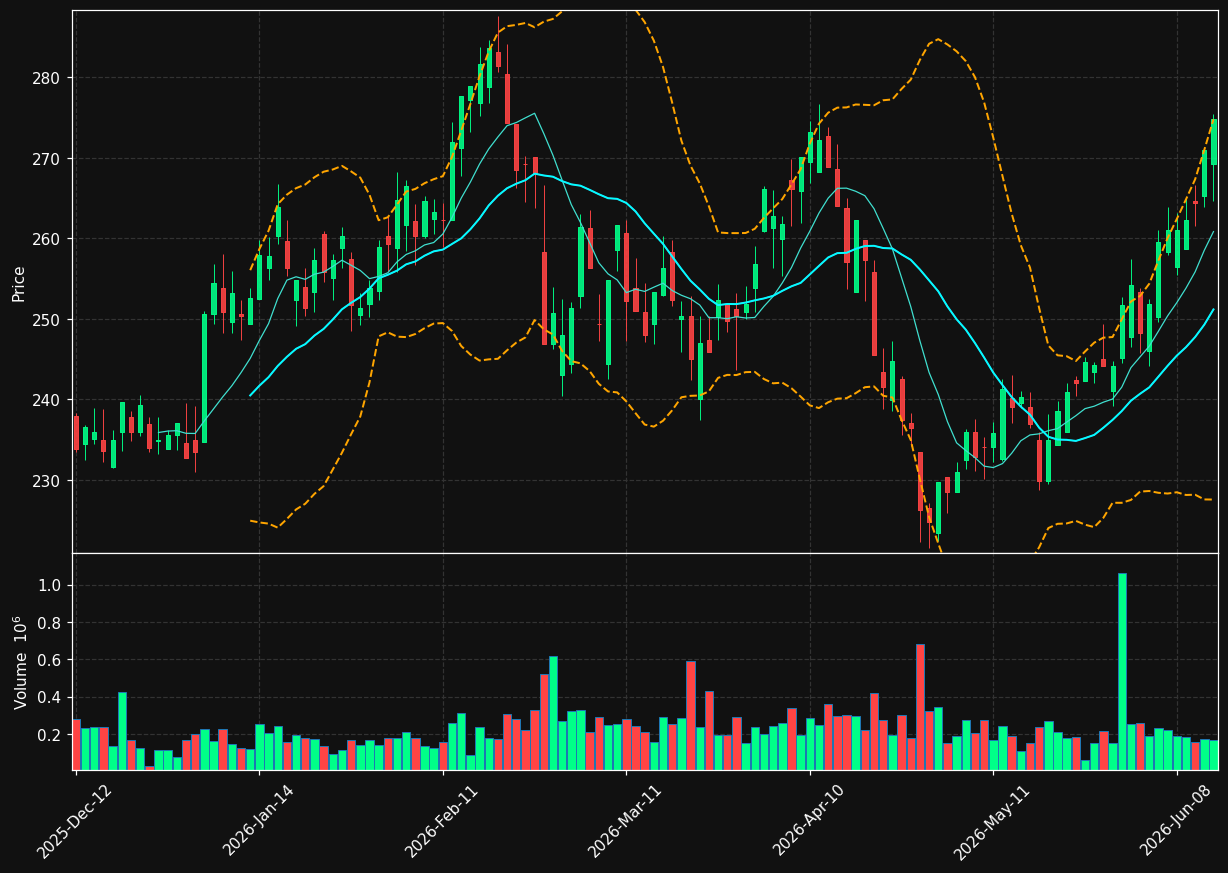1228x873 pixels.
Task: Click the Price axis title
Action: point(19,283)
